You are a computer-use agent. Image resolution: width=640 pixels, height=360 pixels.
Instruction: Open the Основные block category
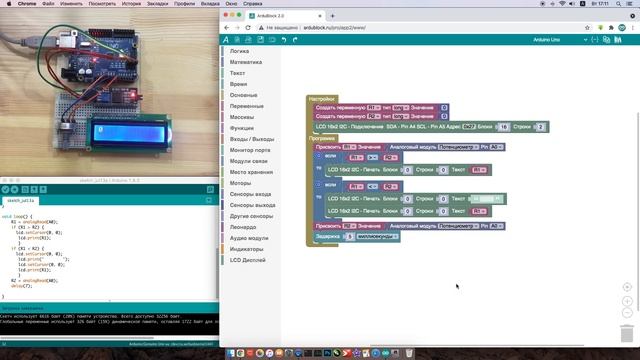[x=243, y=95]
